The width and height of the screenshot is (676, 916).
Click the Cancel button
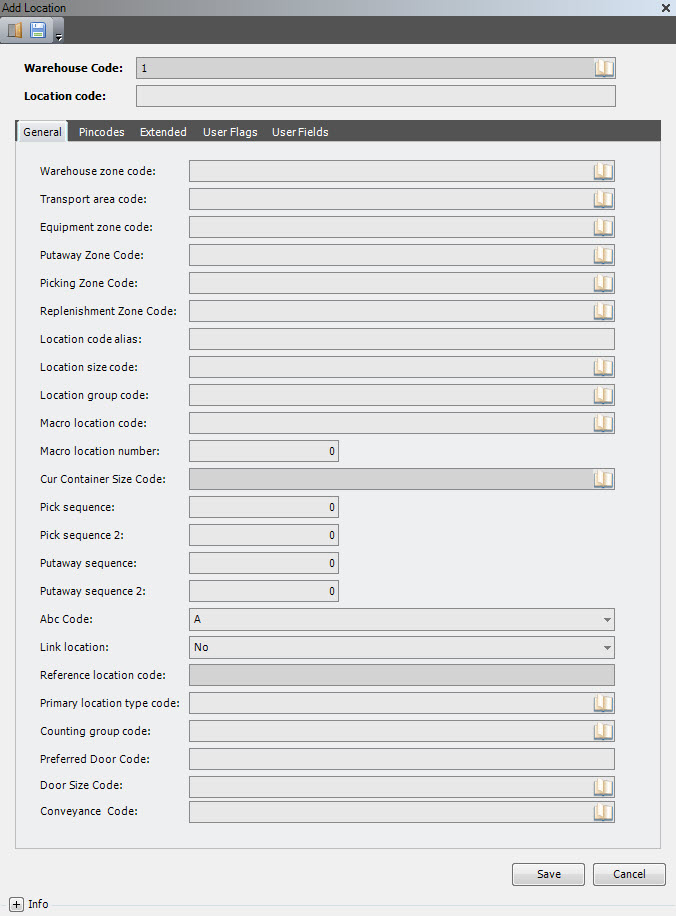tap(629, 874)
